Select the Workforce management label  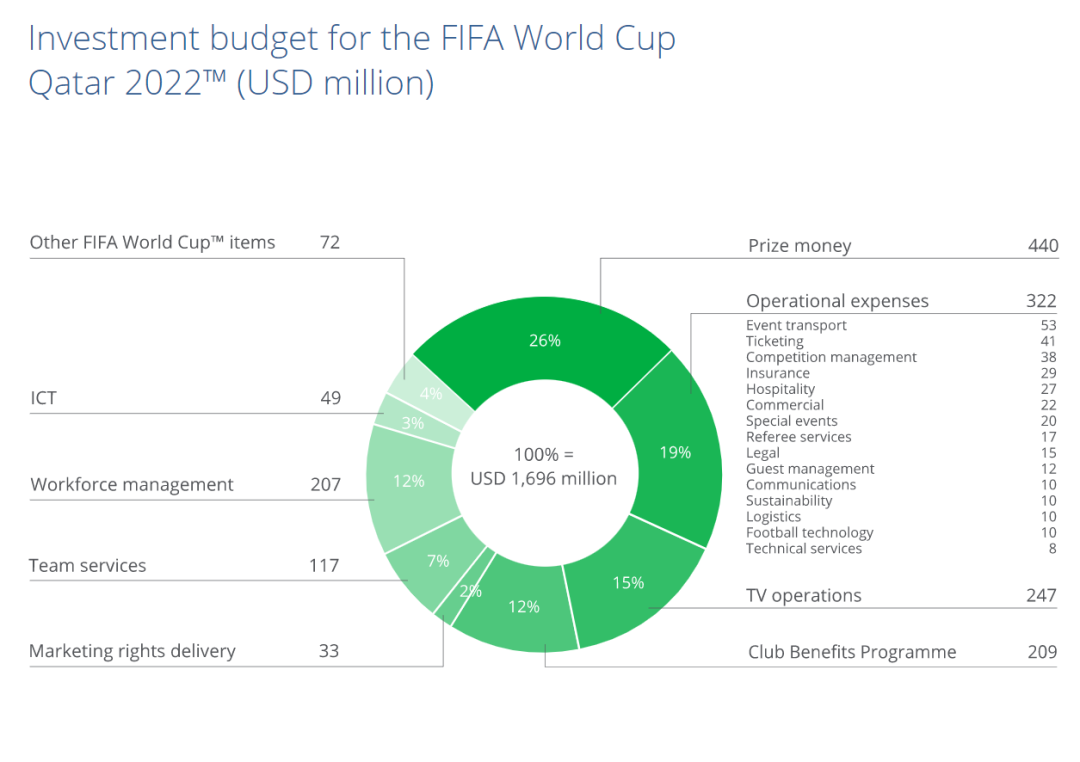[x=132, y=485]
